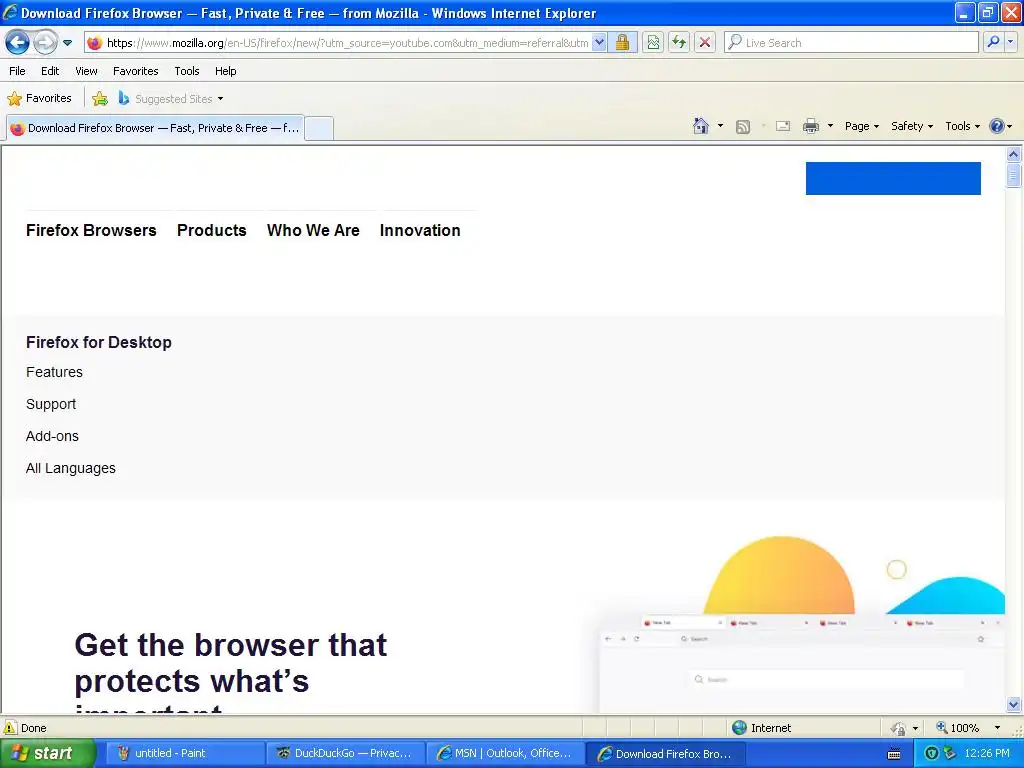Open the Favorites menu in menu bar

[136, 71]
